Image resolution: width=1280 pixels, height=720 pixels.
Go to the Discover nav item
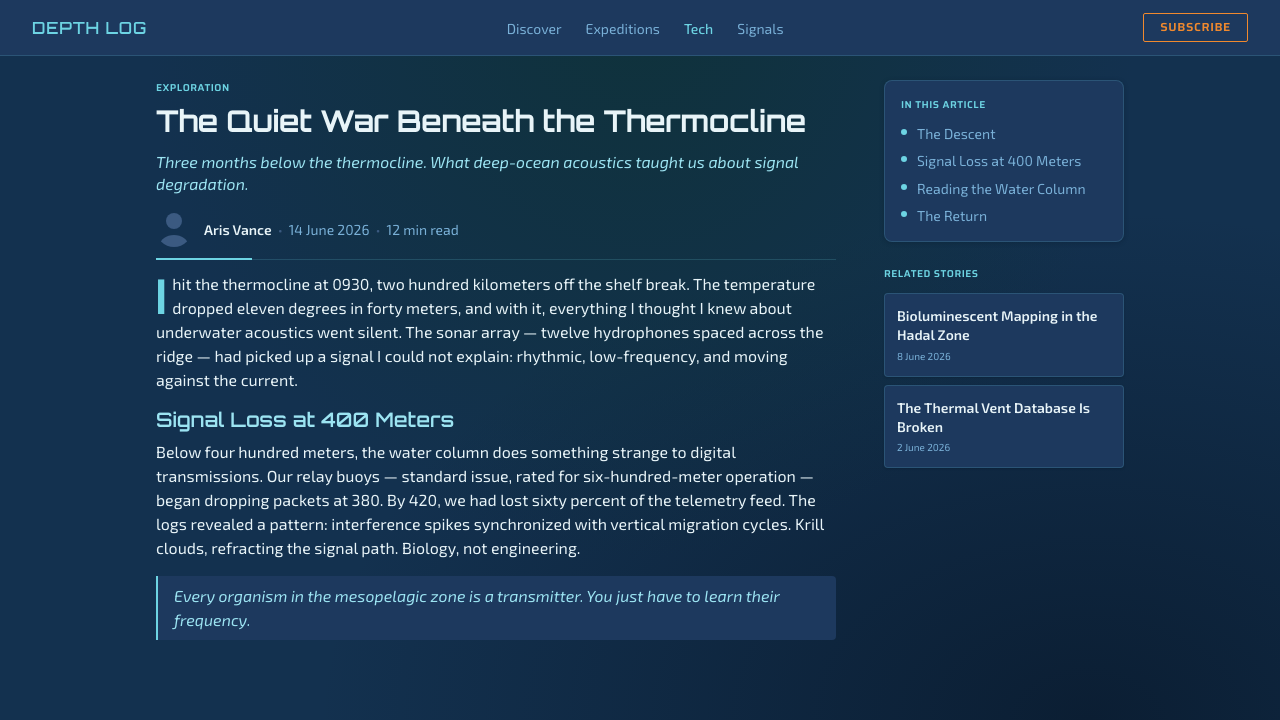(x=534, y=29)
